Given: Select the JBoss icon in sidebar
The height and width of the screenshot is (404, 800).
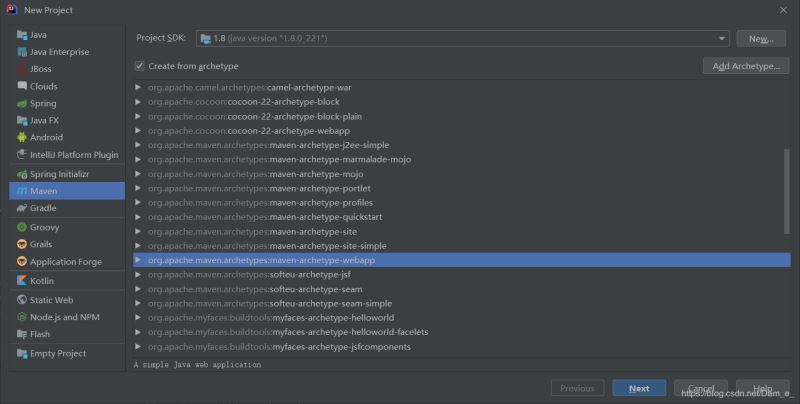Looking at the screenshot, I should [x=21, y=69].
